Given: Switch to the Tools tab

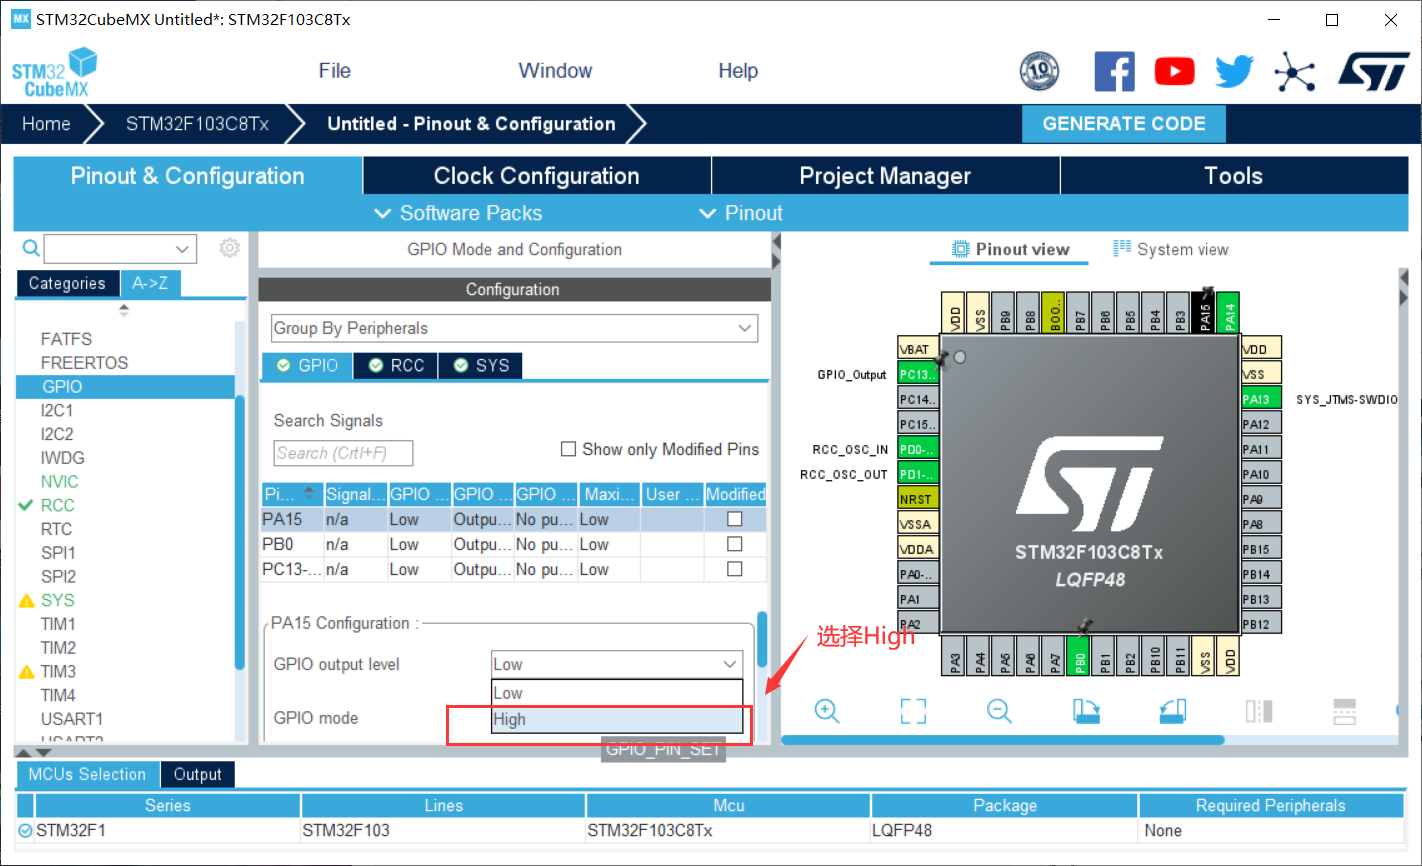Looking at the screenshot, I should [x=1234, y=176].
